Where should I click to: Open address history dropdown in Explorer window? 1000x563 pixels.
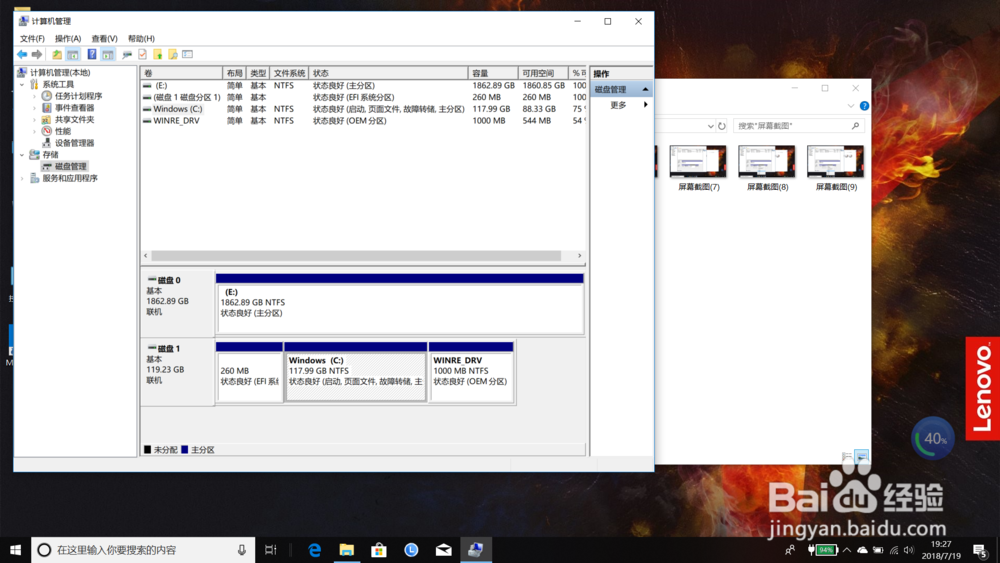[710, 126]
